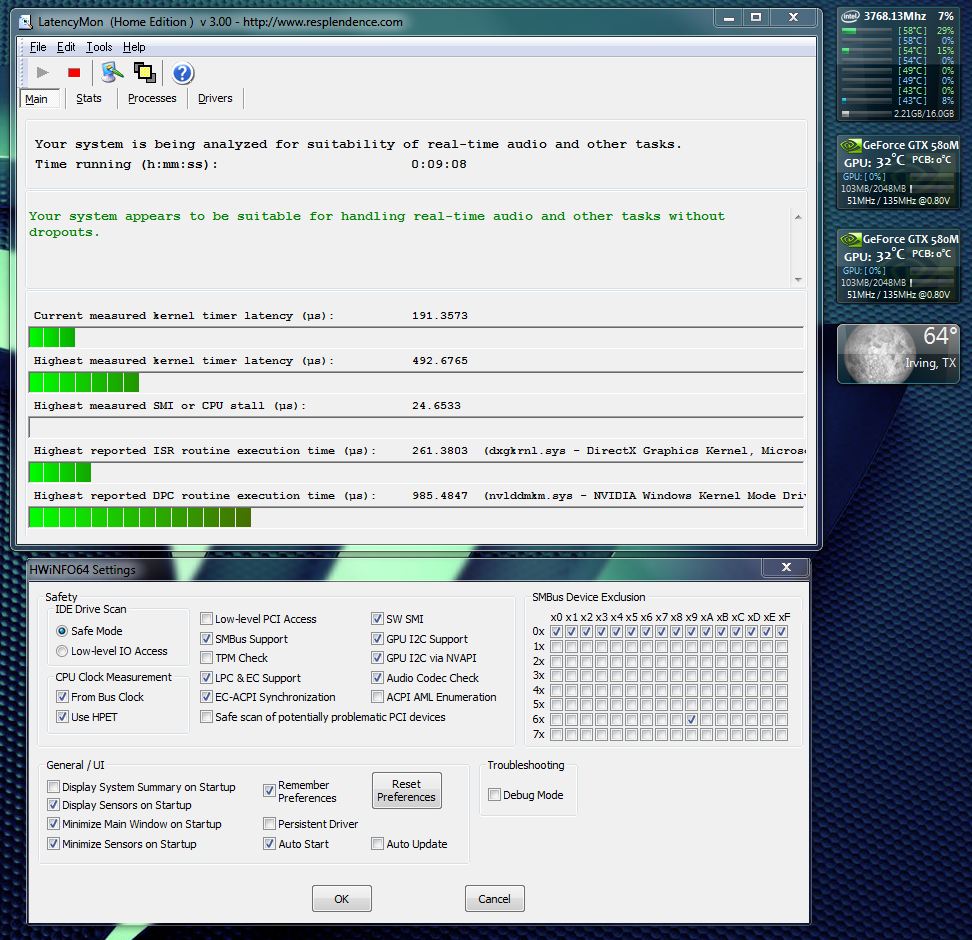Toggle Display Sensors on Startup
This screenshot has width=972, height=940.
pyautogui.click(x=53, y=805)
